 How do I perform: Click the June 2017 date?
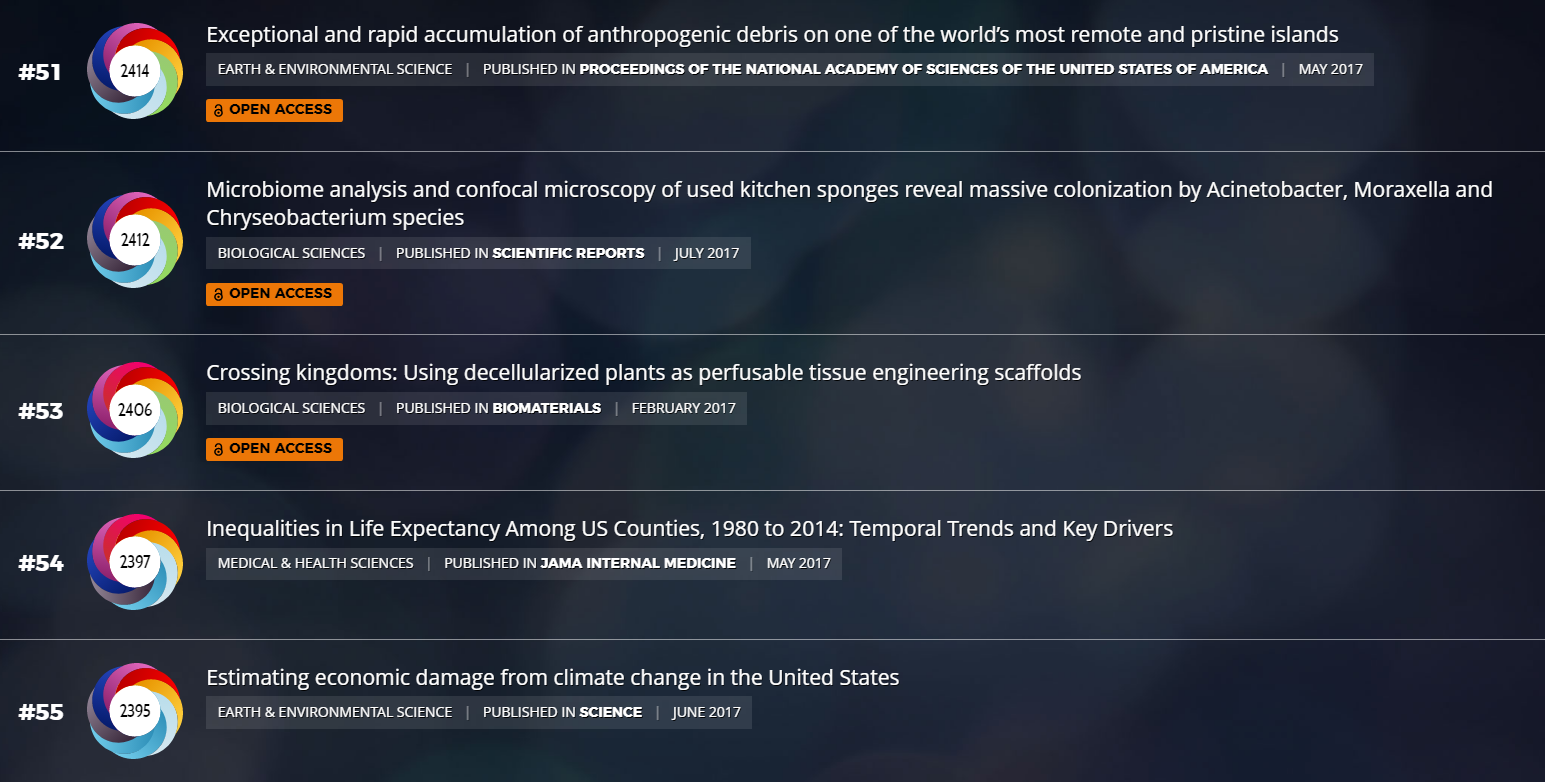(x=707, y=712)
